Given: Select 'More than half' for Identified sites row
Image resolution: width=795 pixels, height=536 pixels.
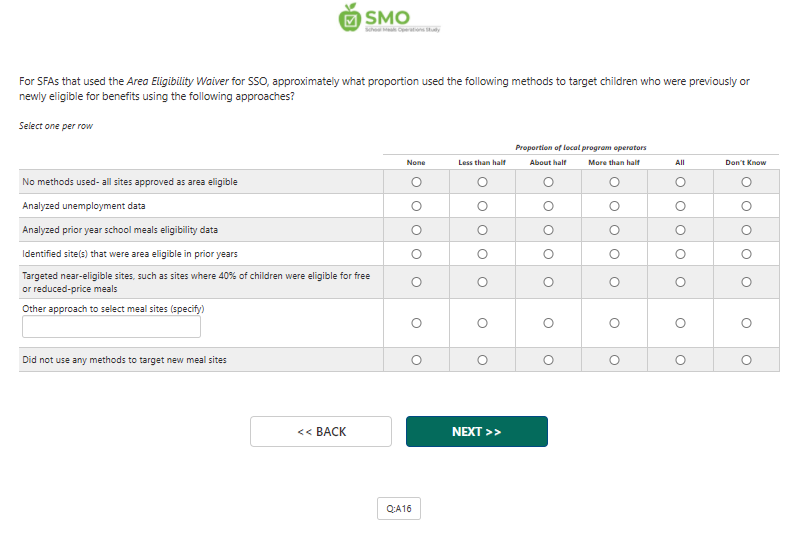Looking at the screenshot, I should 614,254.
